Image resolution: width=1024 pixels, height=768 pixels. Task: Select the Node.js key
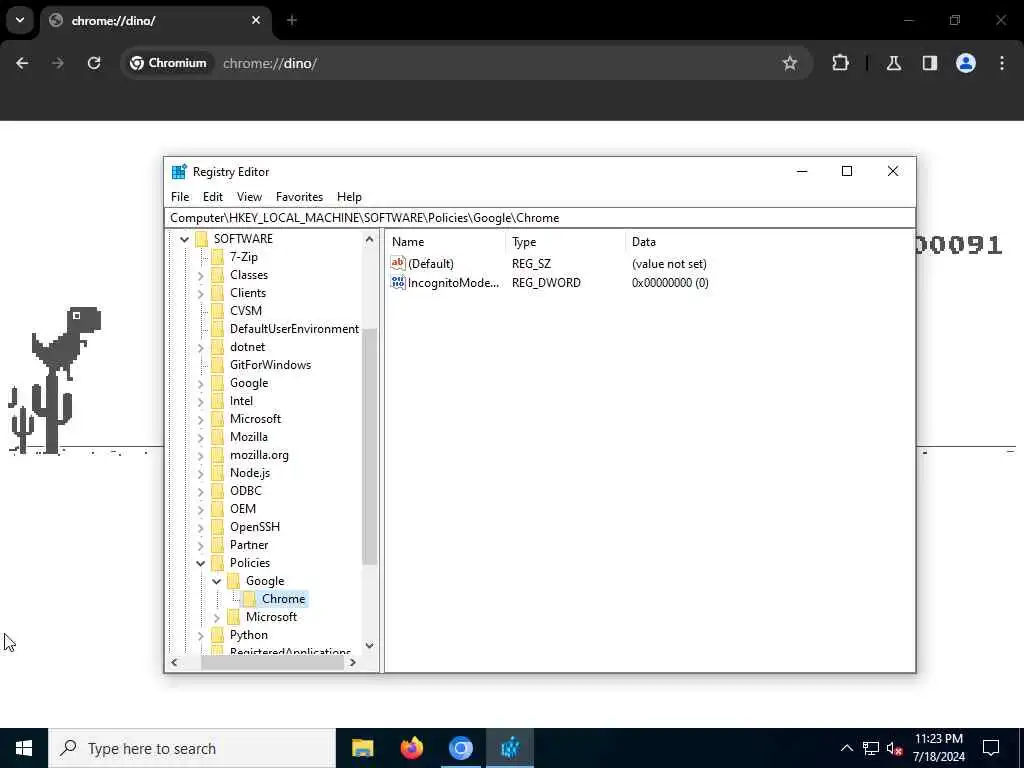[250, 473]
